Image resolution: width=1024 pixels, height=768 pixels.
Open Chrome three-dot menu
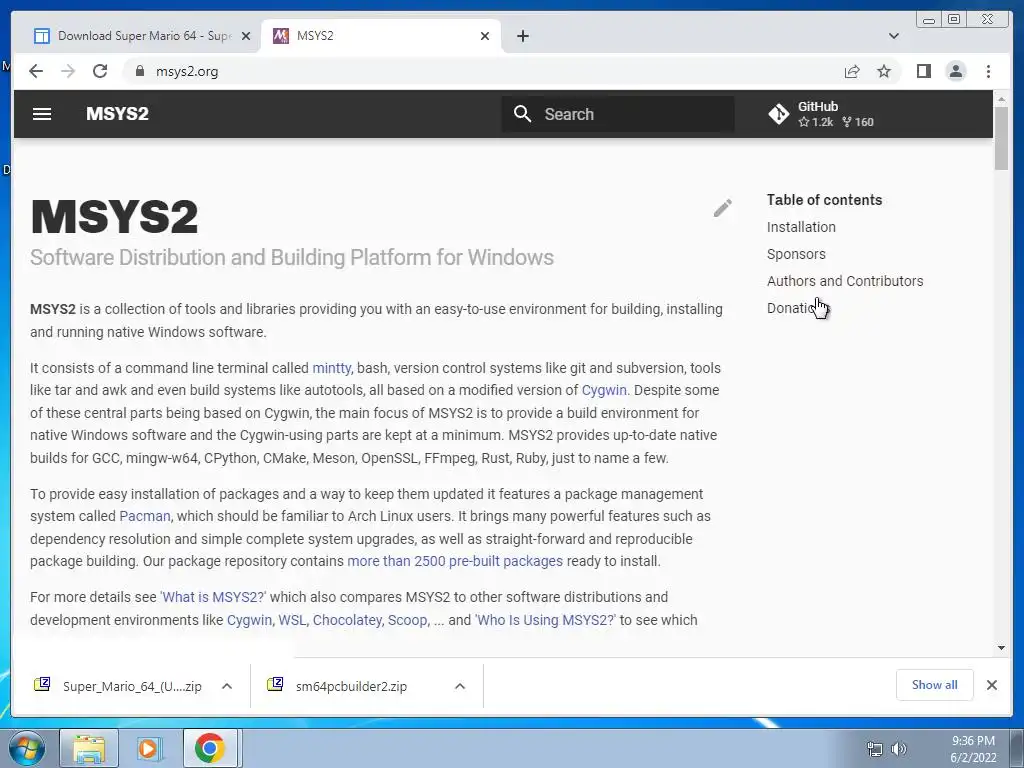988,71
